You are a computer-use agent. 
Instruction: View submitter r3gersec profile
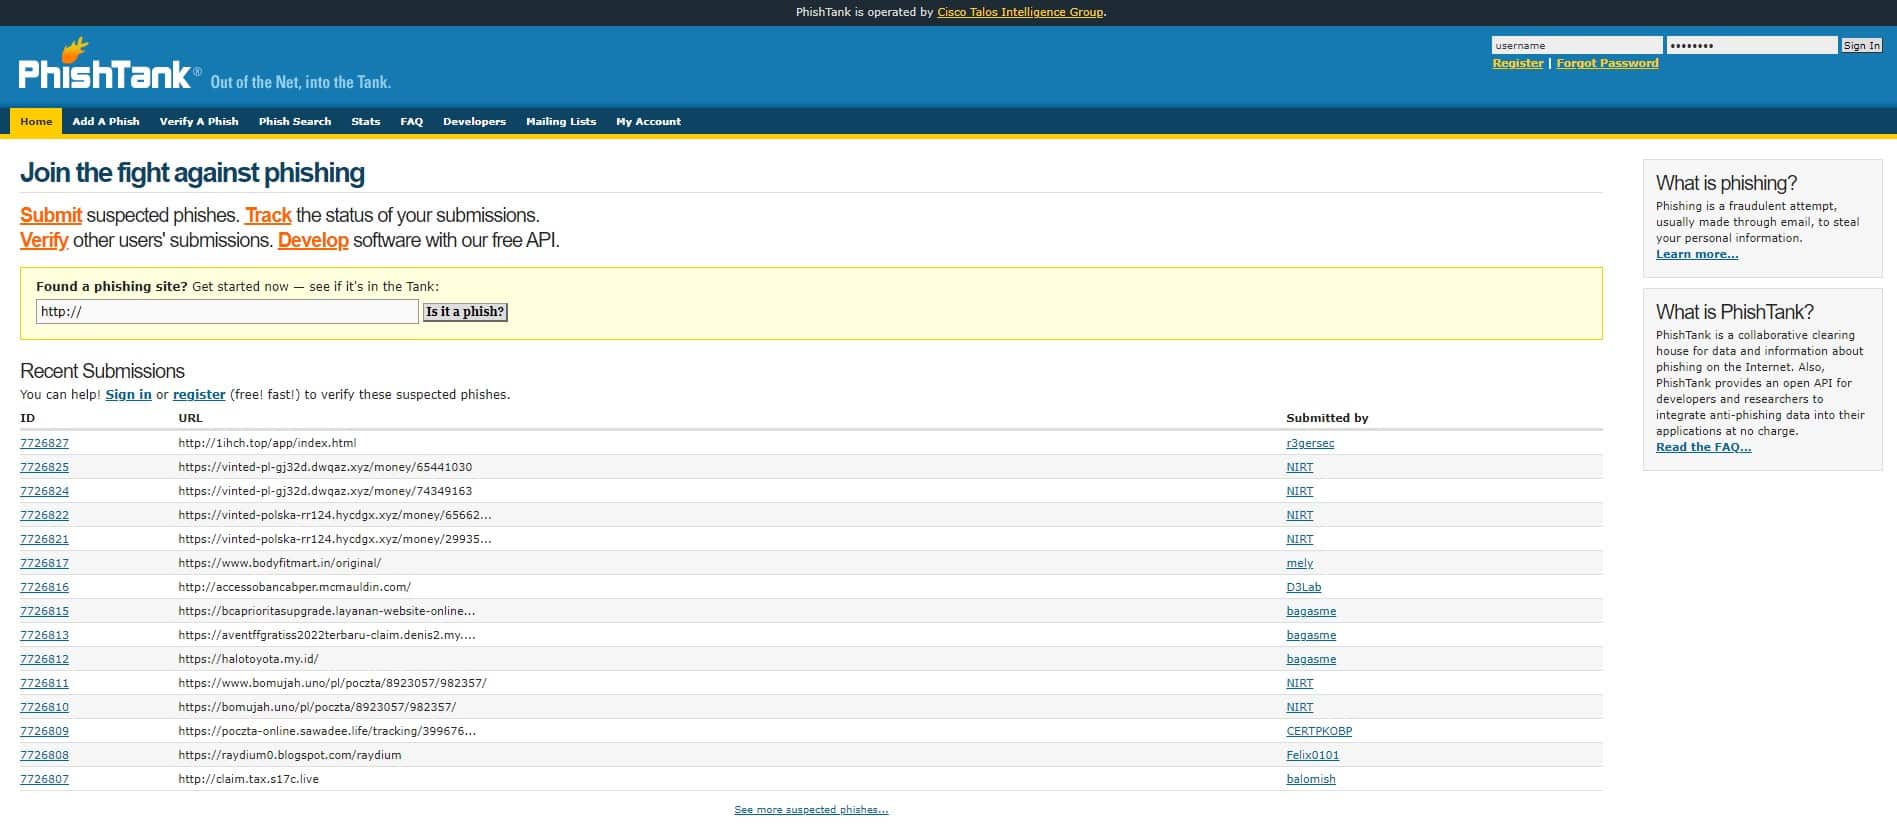[x=1309, y=443]
